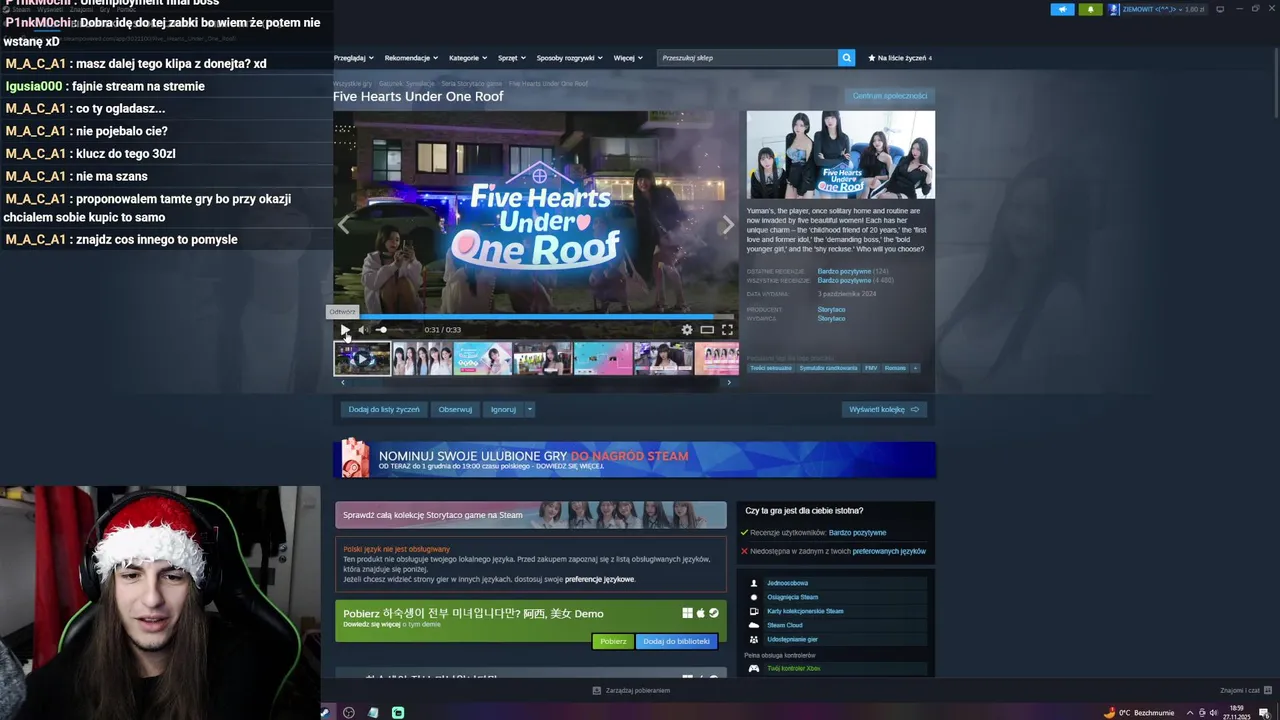The height and width of the screenshot is (720, 1280).
Task: Open the Steam Cloud feature link
Action: (784, 625)
